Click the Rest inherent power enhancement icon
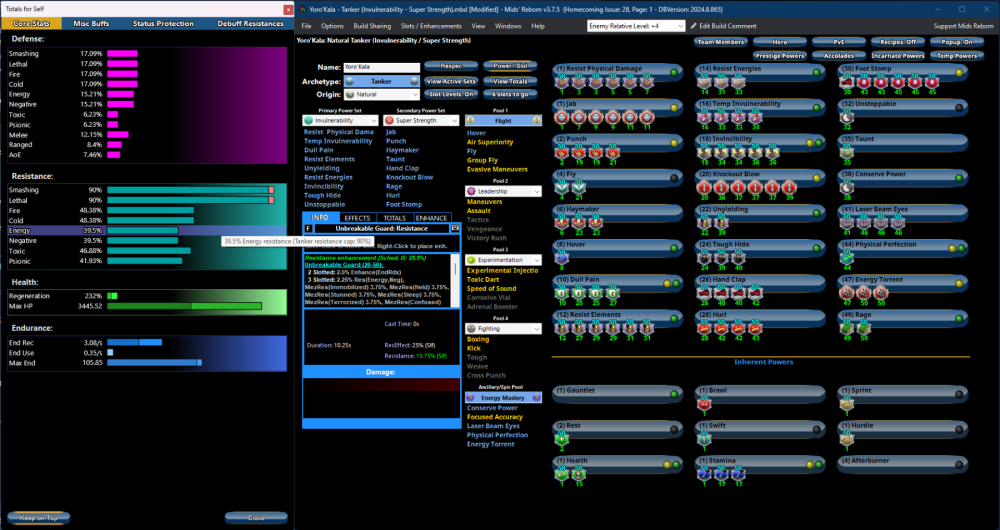 [562, 436]
